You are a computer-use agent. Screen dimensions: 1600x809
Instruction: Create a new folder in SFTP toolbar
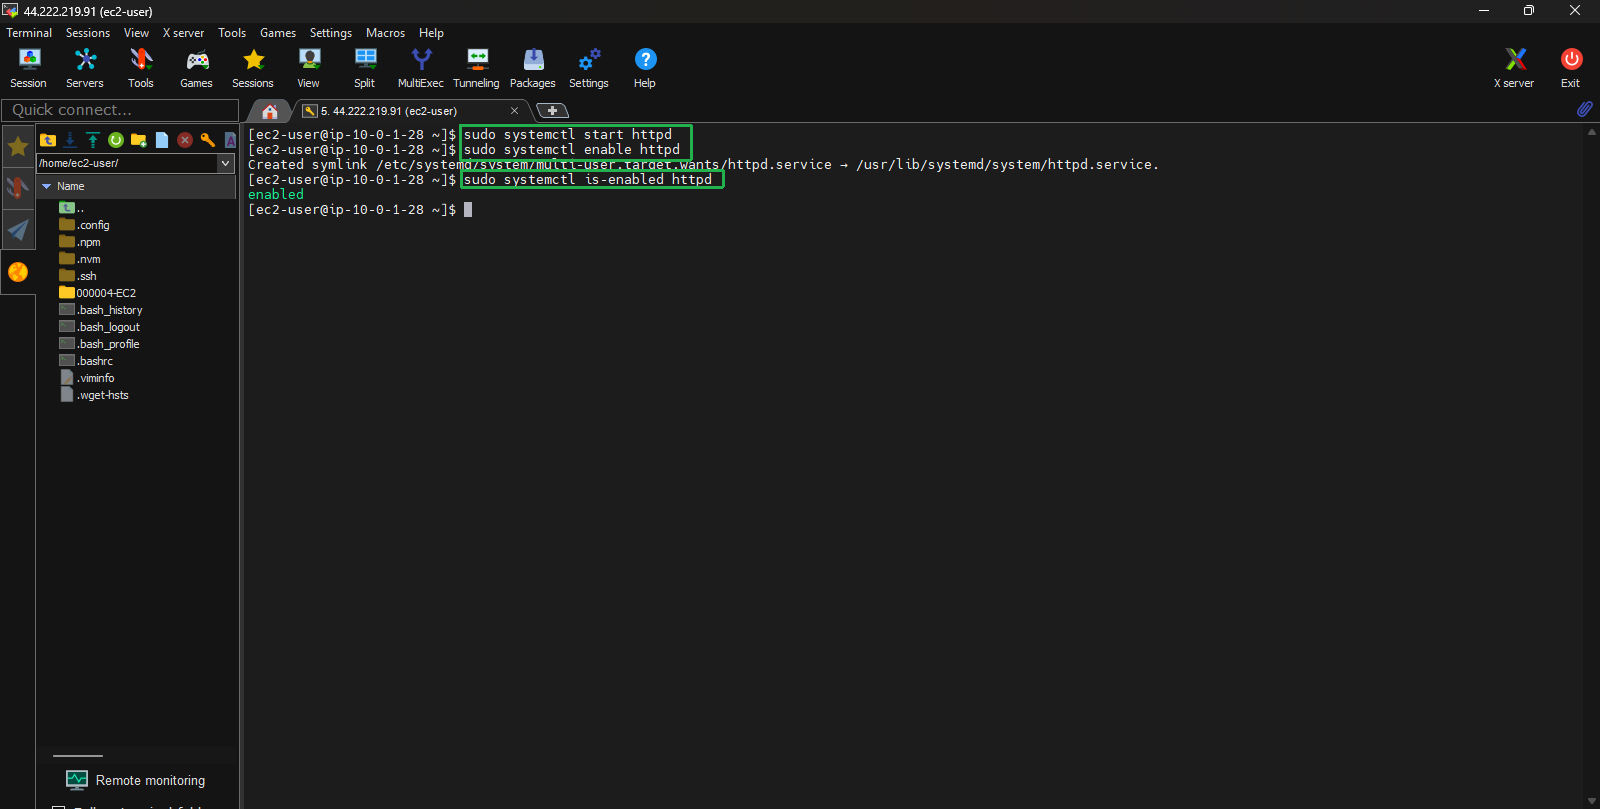coord(139,140)
